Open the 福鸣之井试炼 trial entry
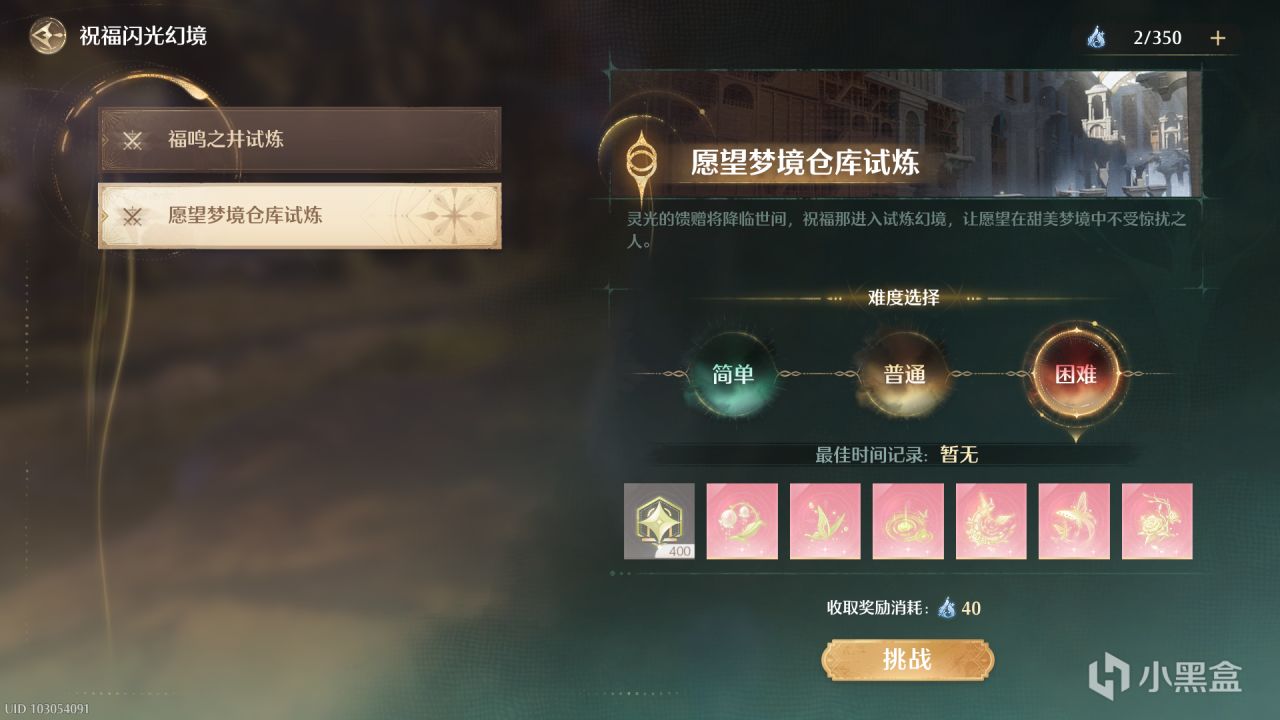Image resolution: width=1280 pixels, height=720 pixels. coord(300,139)
